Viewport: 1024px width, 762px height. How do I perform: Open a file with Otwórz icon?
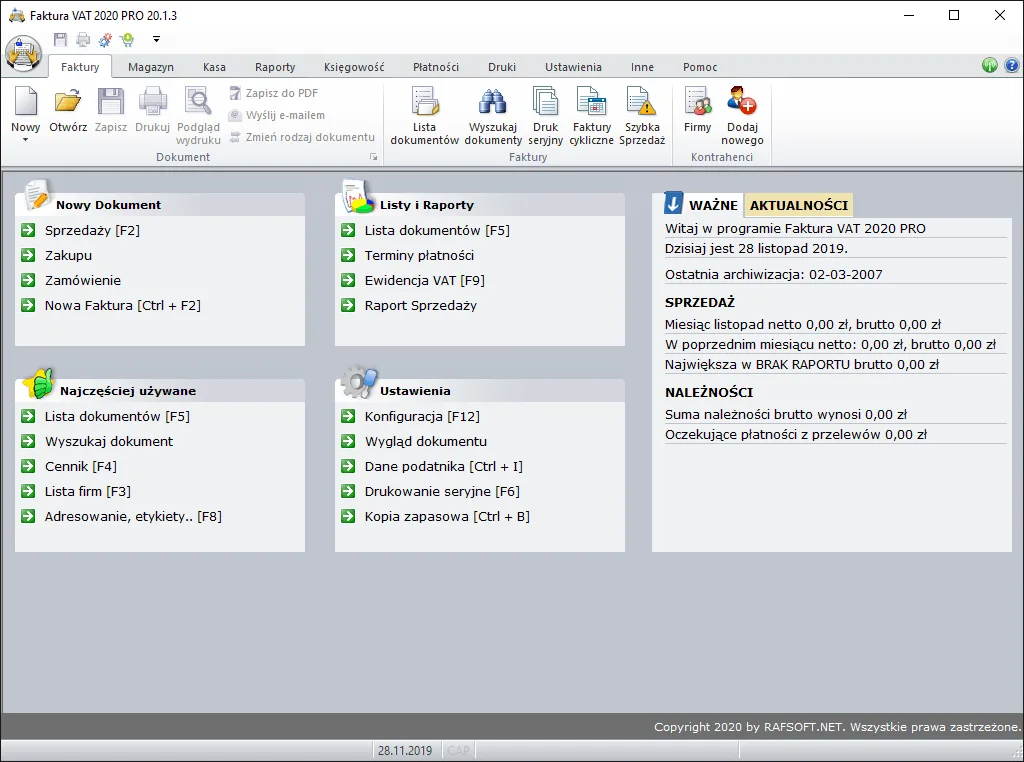point(68,104)
